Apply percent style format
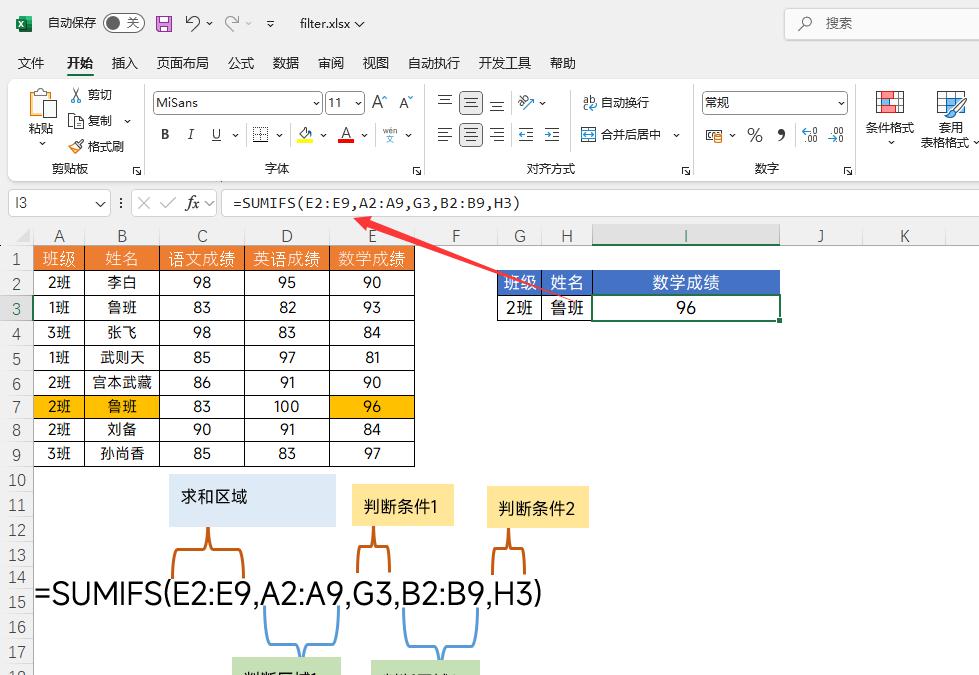Image resolution: width=979 pixels, height=675 pixels. [755, 135]
